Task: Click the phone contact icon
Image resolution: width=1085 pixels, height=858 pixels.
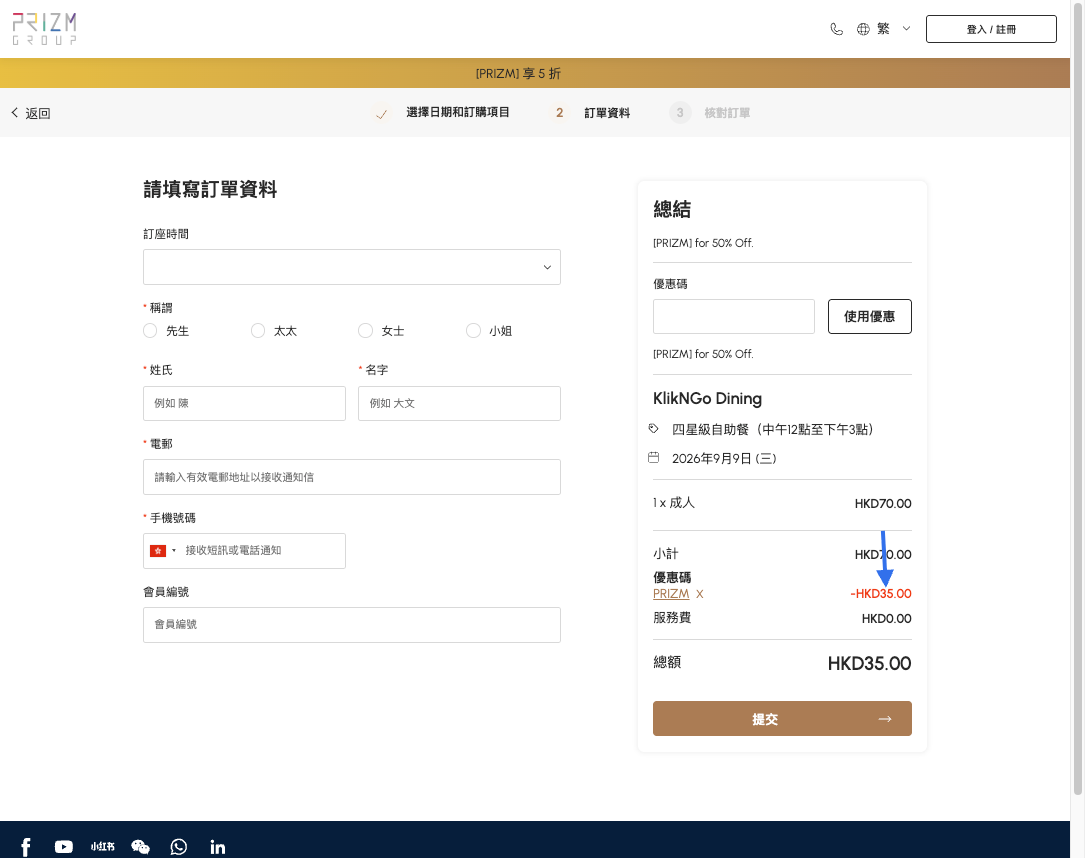Action: 837,29
